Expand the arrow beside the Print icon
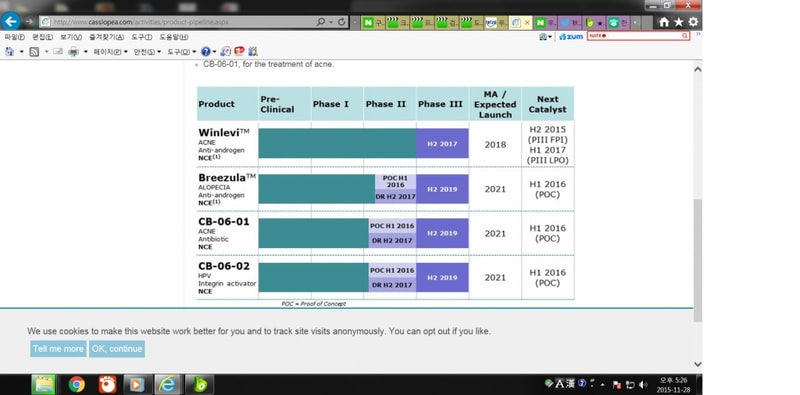The width and height of the screenshot is (800, 395). tap(85, 52)
